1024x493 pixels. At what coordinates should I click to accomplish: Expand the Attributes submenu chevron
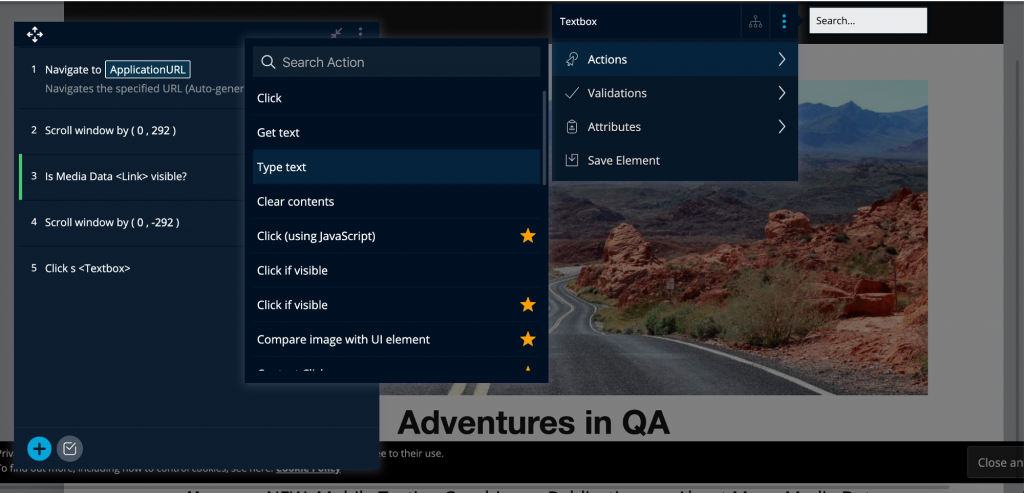pos(781,127)
